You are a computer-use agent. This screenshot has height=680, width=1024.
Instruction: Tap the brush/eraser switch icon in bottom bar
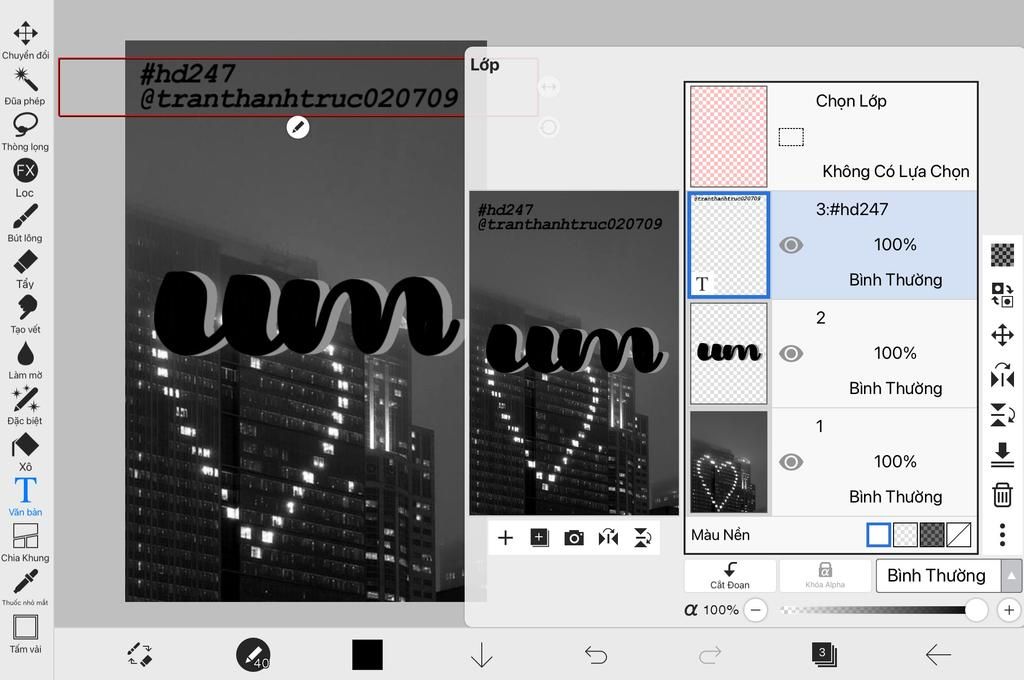pos(139,655)
